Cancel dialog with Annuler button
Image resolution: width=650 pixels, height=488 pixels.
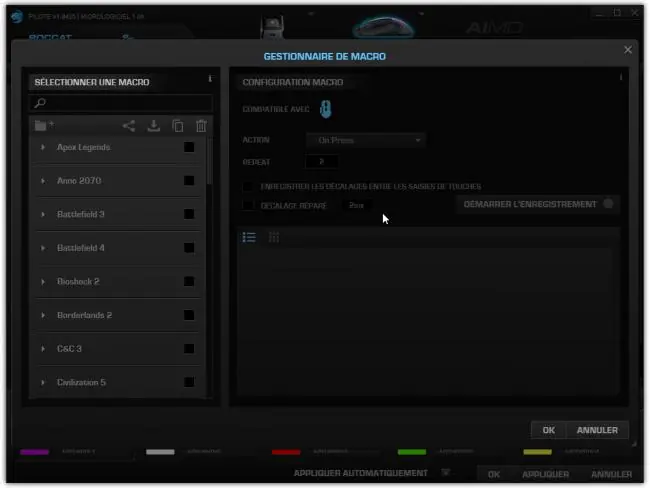click(x=597, y=430)
